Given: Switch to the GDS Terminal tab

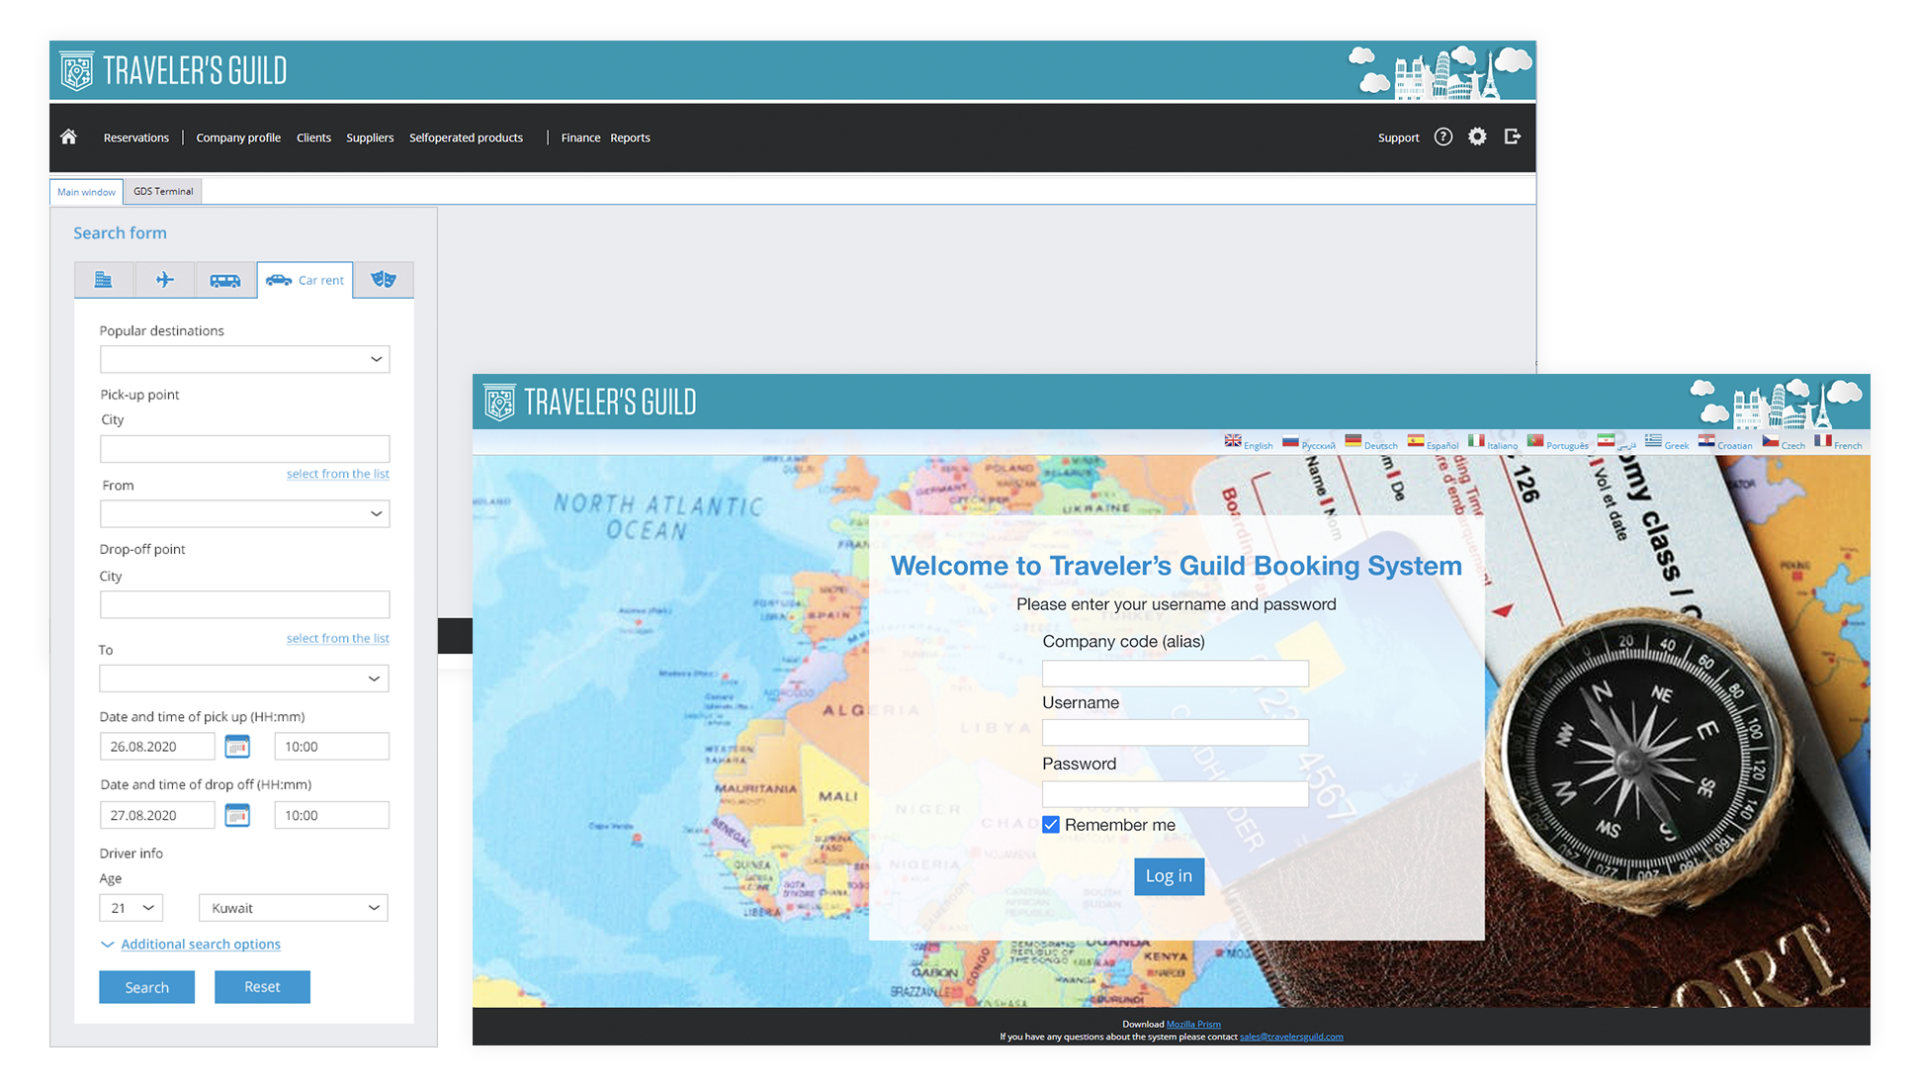Looking at the screenshot, I should coord(163,191).
